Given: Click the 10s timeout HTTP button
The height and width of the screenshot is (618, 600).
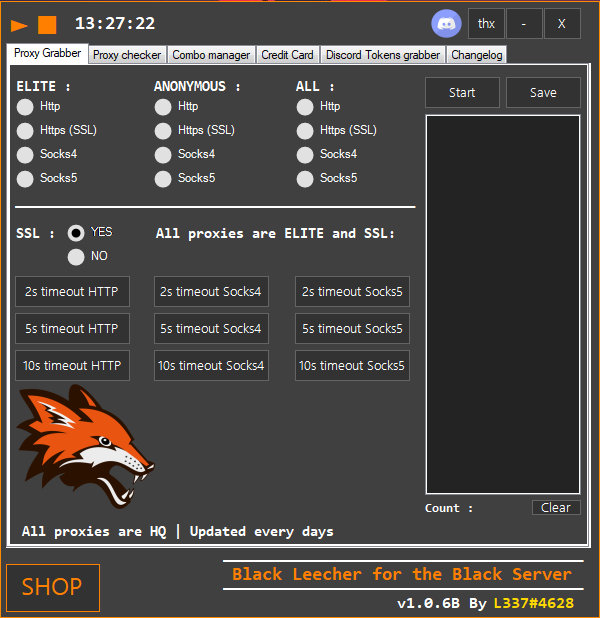Looking at the screenshot, I should click(x=72, y=366).
